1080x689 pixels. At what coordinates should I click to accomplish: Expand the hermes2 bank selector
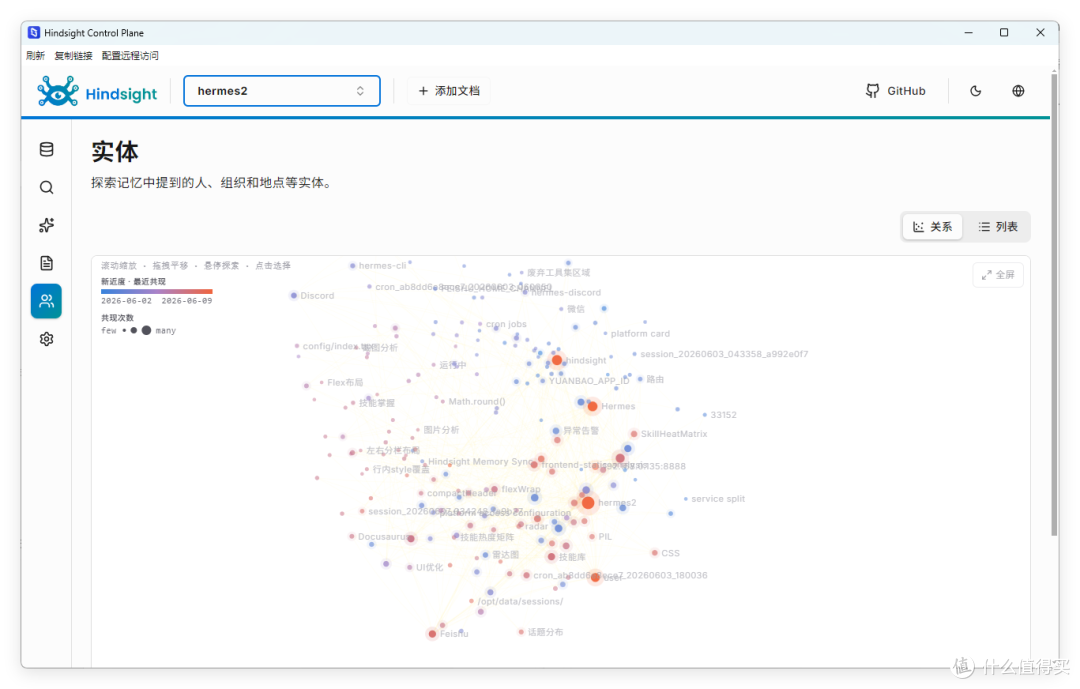[282, 91]
